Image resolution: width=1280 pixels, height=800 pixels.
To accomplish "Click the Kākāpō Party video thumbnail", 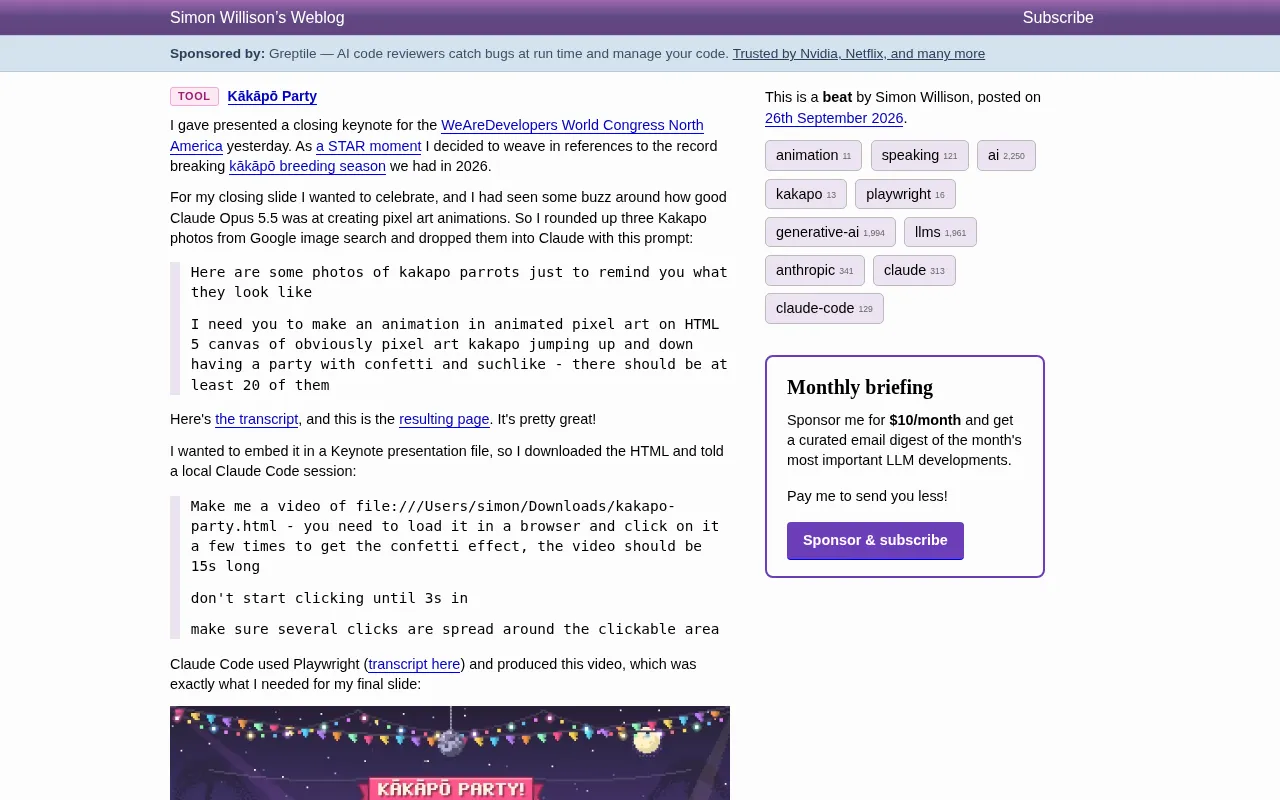I will click(x=450, y=753).
